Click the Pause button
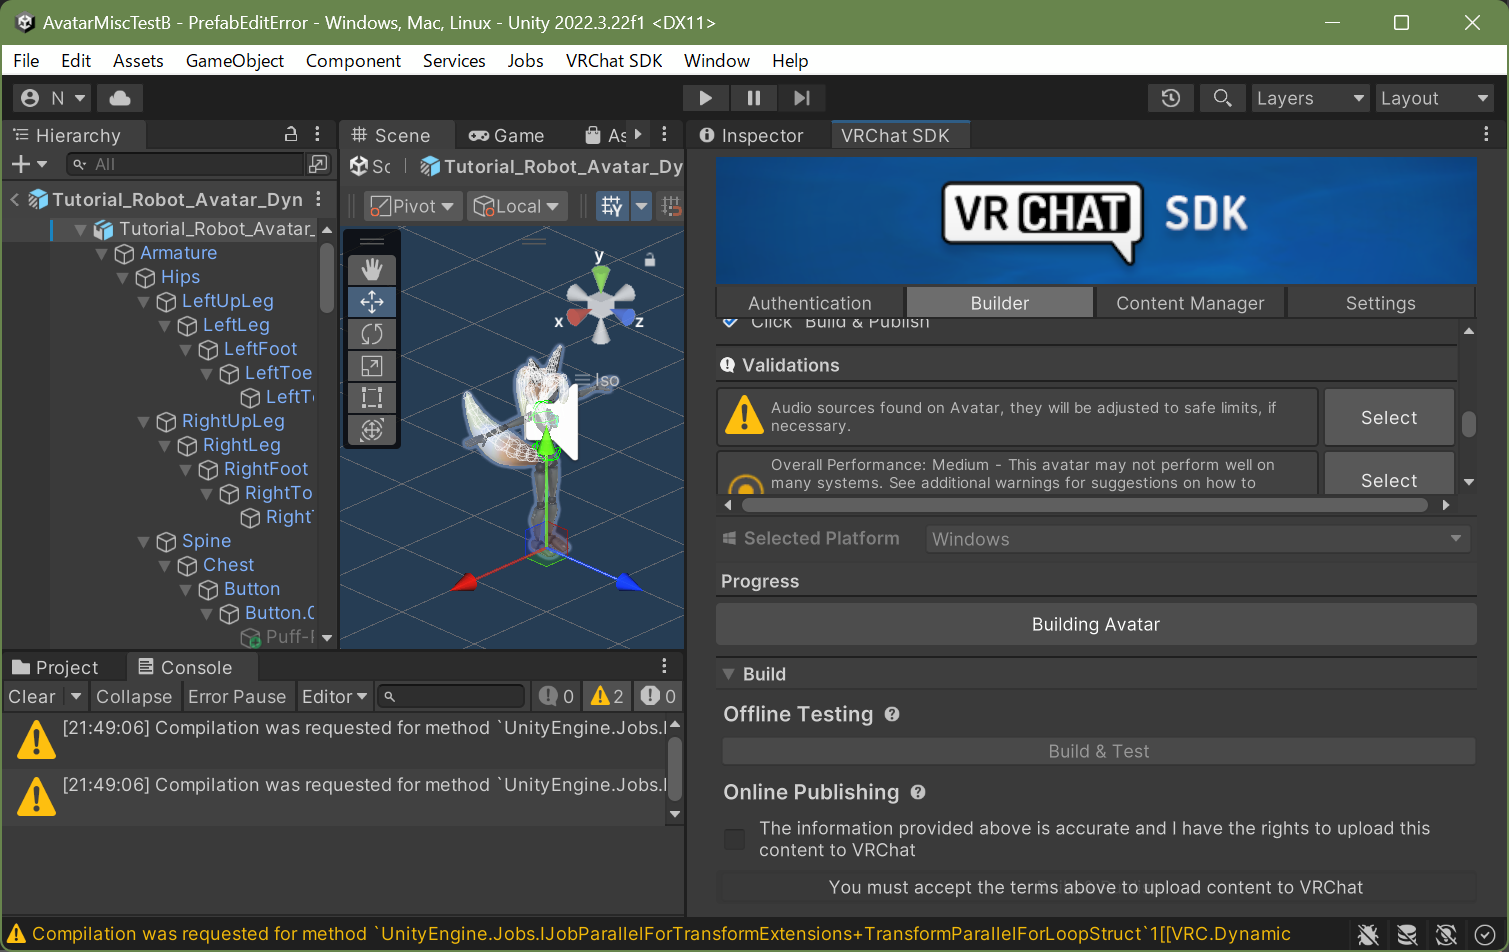 coord(754,98)
